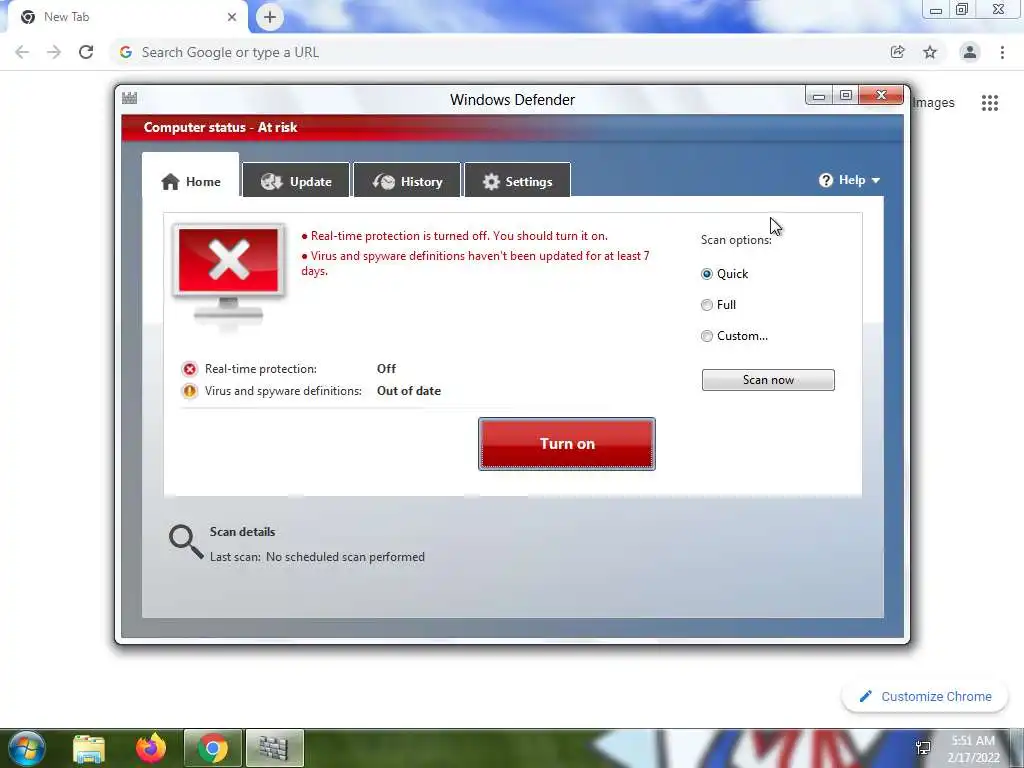Close the Windows Defender window

(882, 95)
